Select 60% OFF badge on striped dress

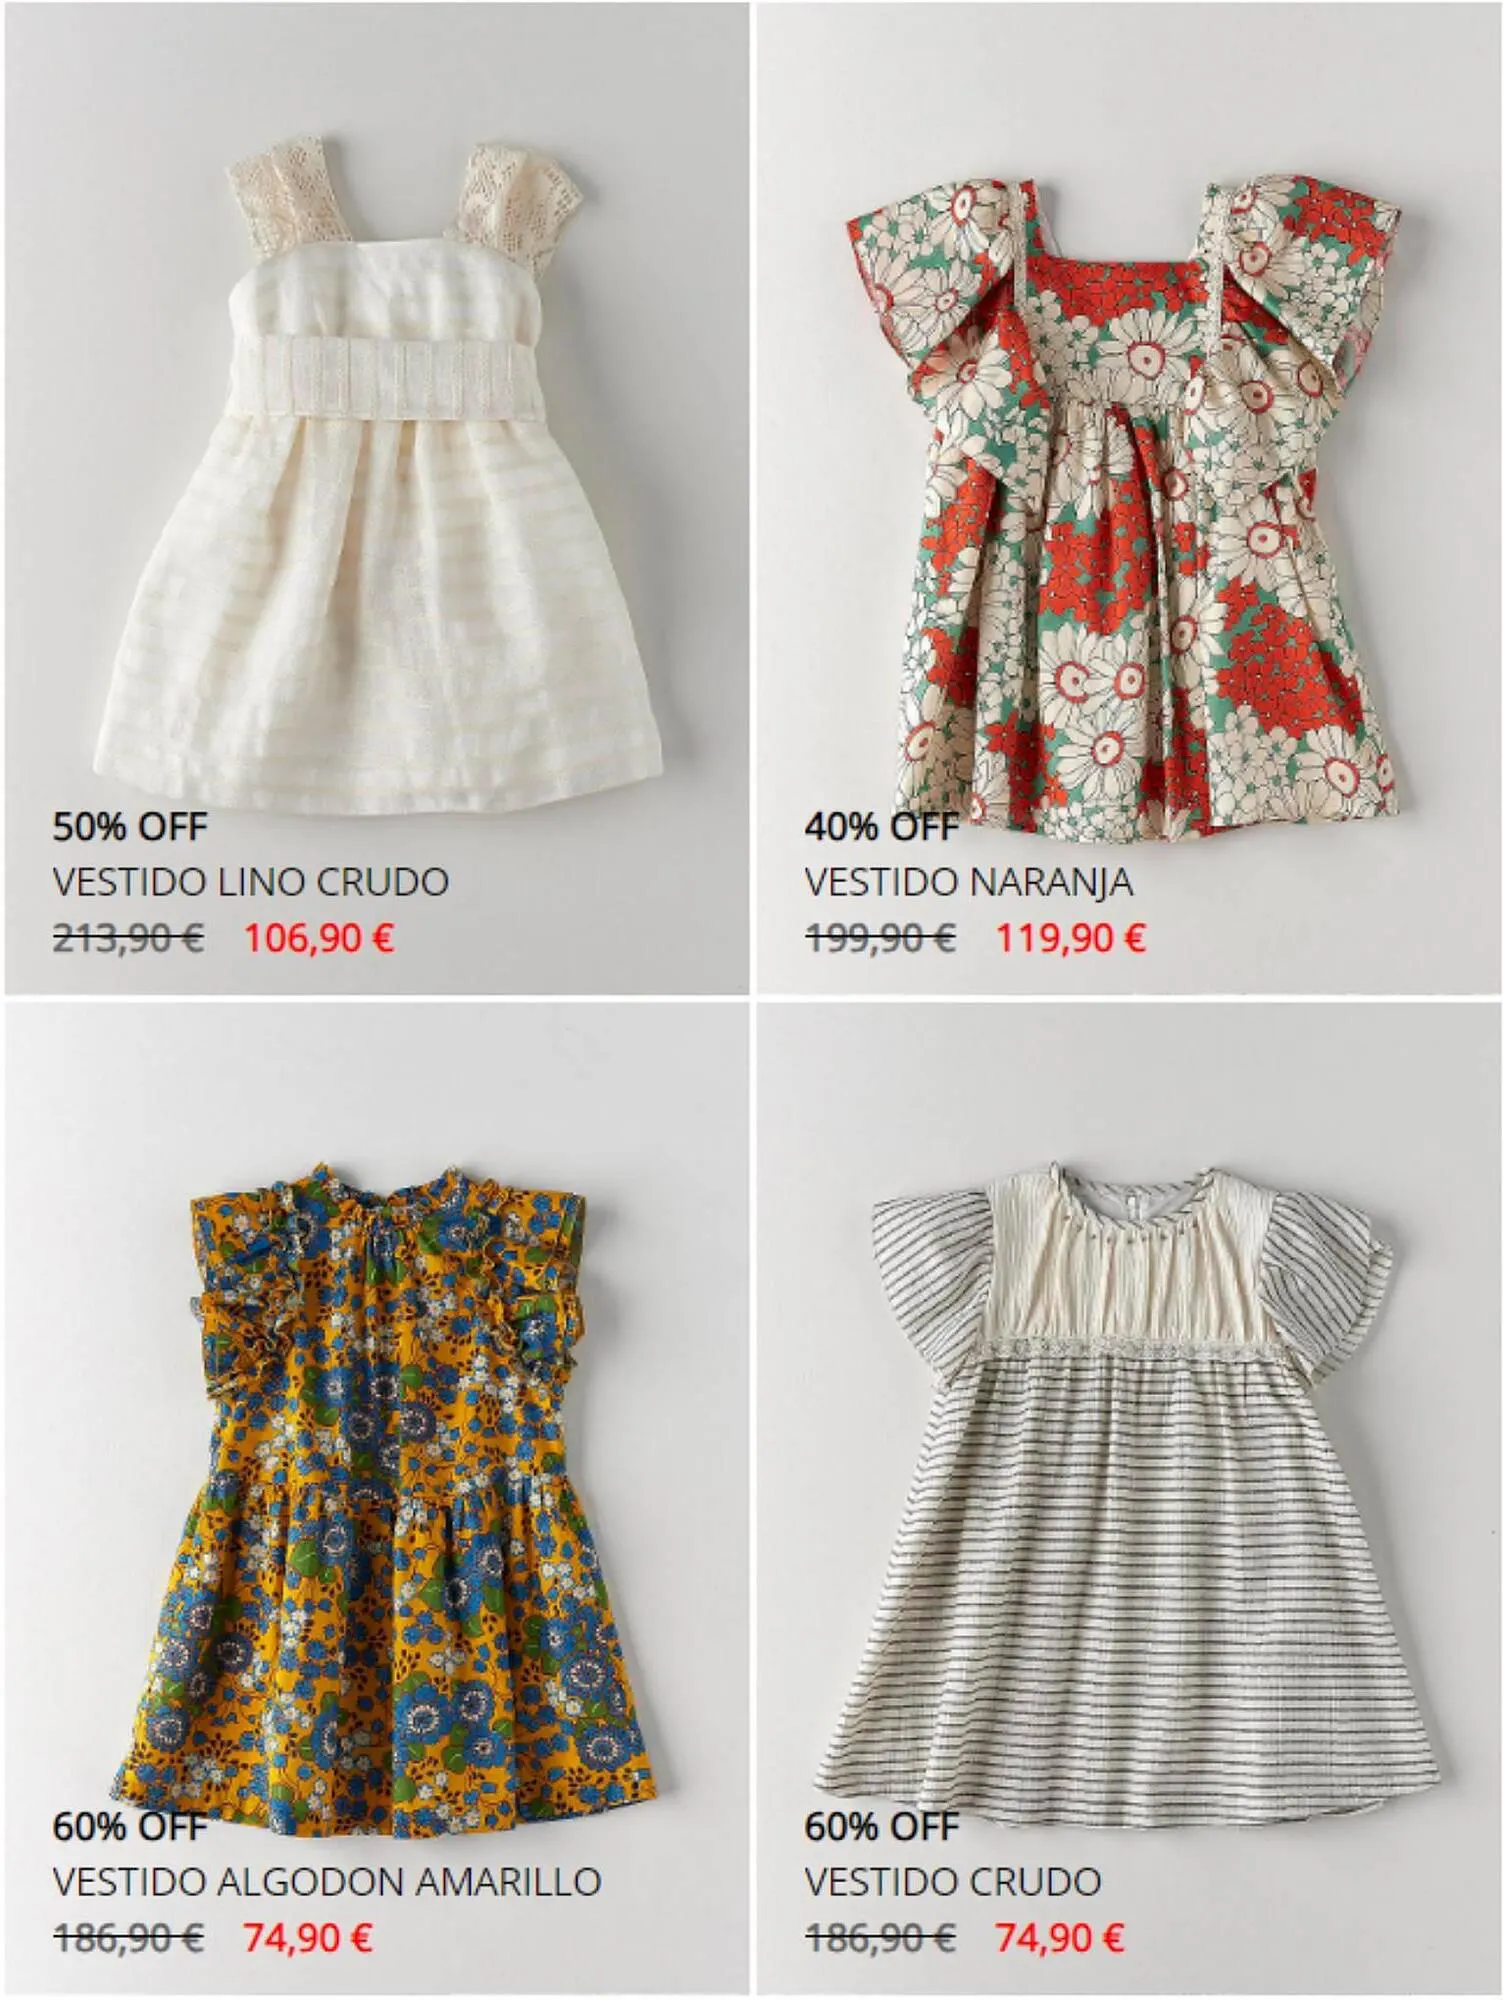tap(882, 1827)
